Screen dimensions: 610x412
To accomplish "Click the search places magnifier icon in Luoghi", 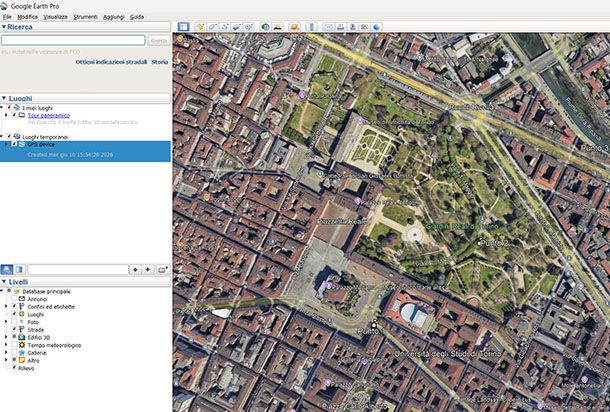I will click(7, 269).
